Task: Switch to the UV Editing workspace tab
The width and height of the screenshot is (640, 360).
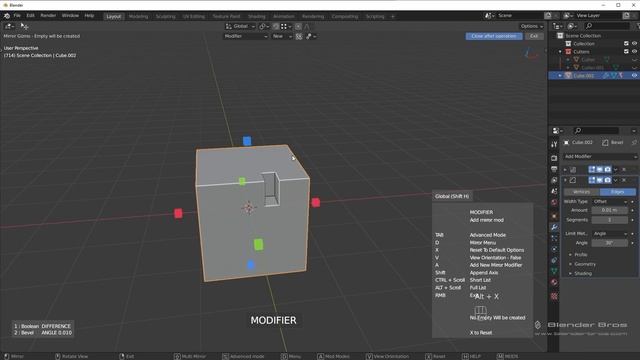Action: coord(193,16)
